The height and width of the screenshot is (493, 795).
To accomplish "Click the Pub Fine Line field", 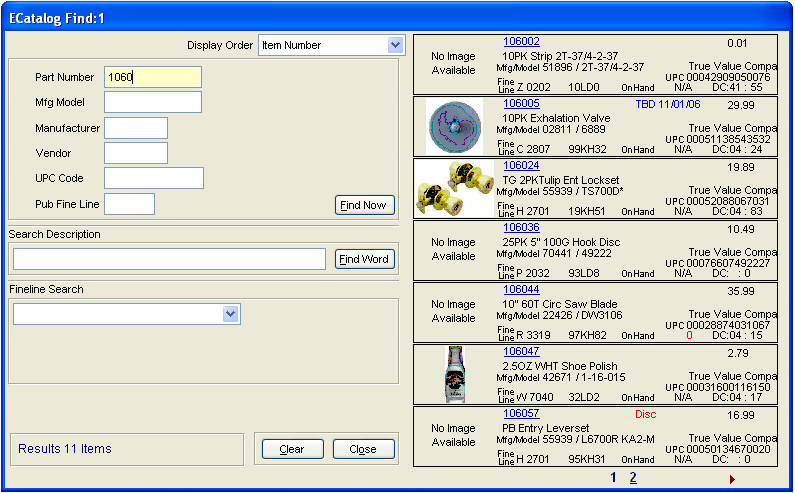I will [129, 204].
